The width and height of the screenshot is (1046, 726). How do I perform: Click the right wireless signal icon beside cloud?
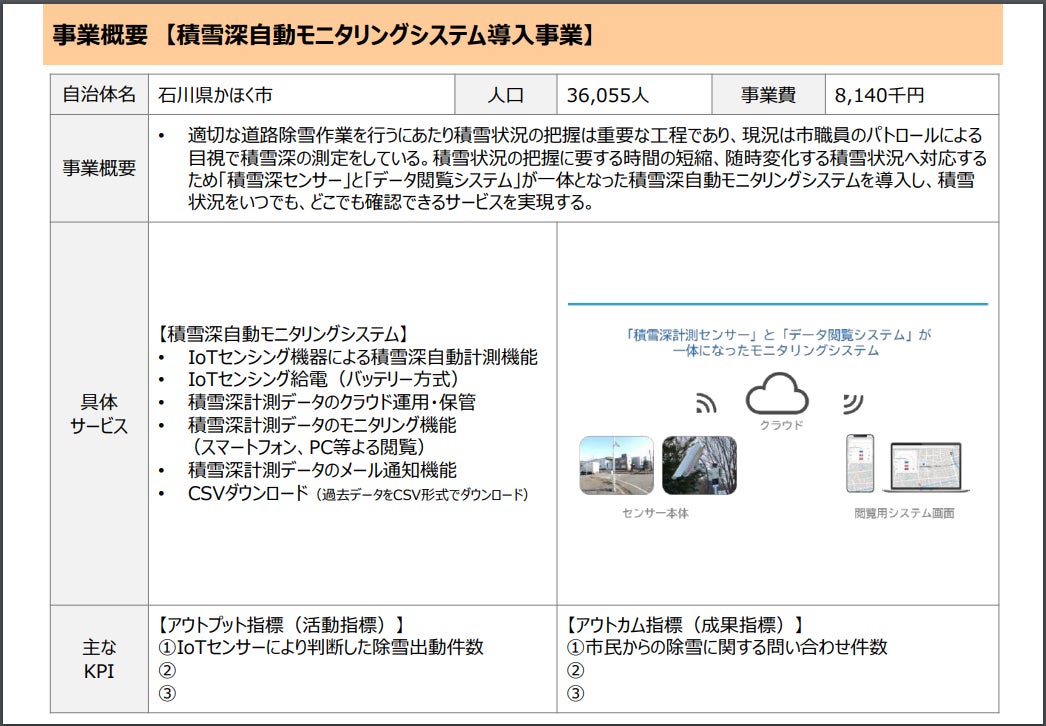point(853,403)
